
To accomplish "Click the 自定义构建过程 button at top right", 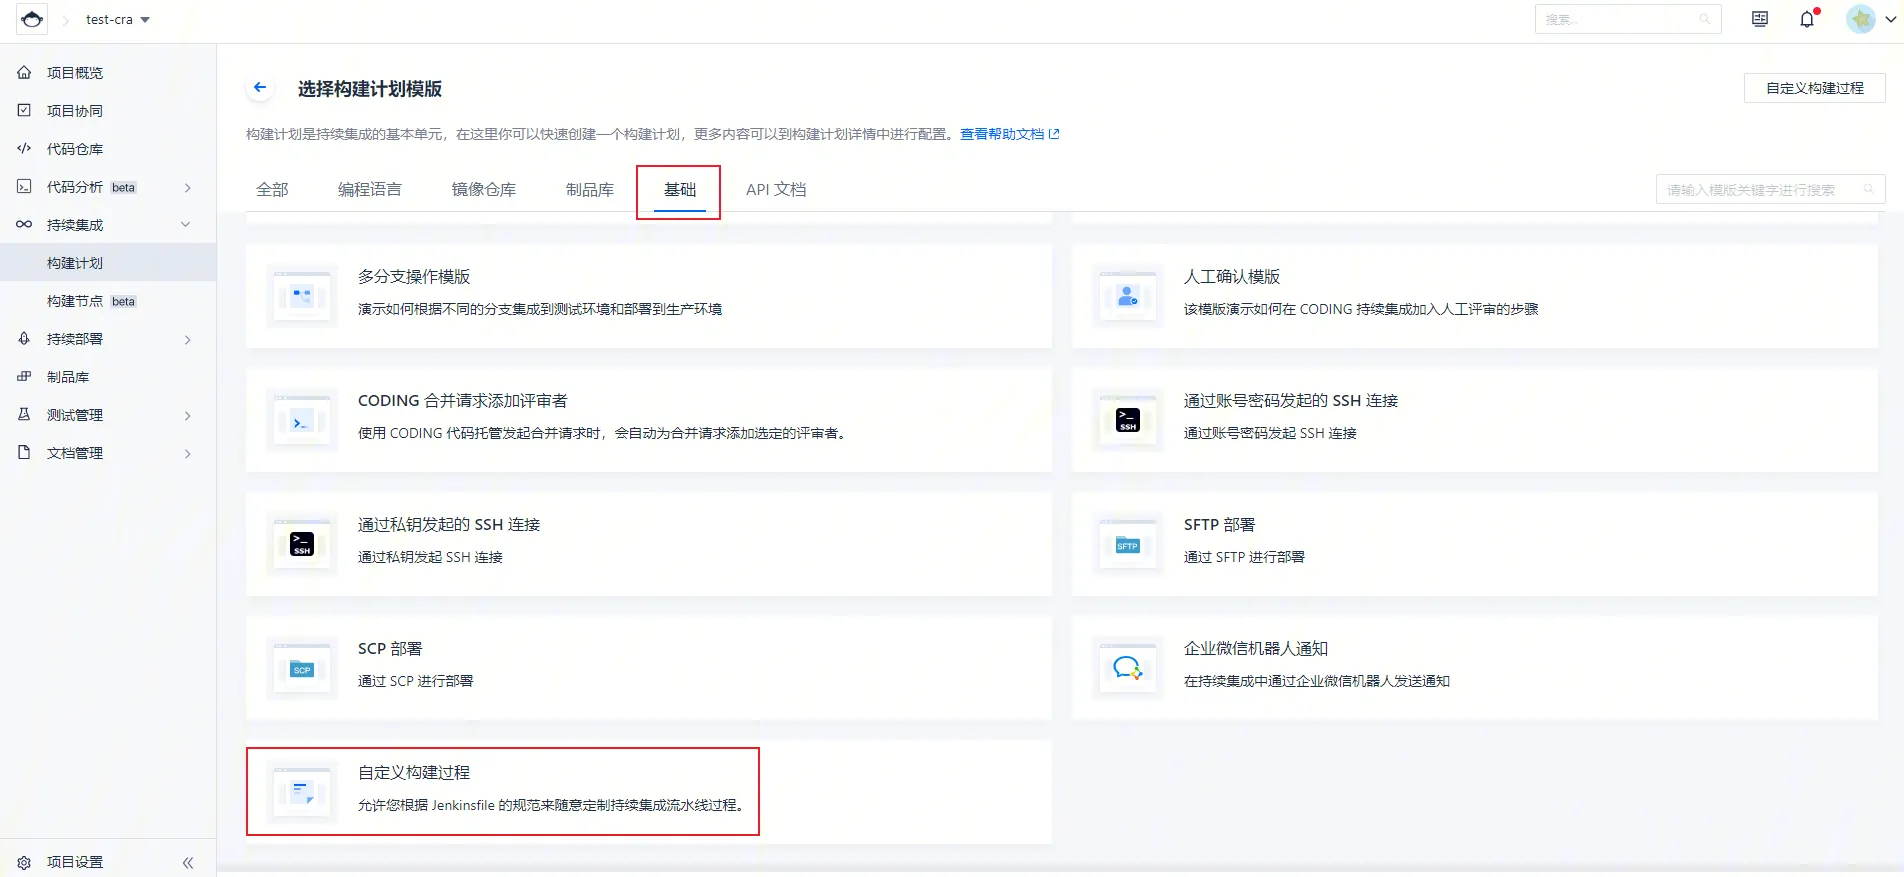I will tap(1814, 88).
